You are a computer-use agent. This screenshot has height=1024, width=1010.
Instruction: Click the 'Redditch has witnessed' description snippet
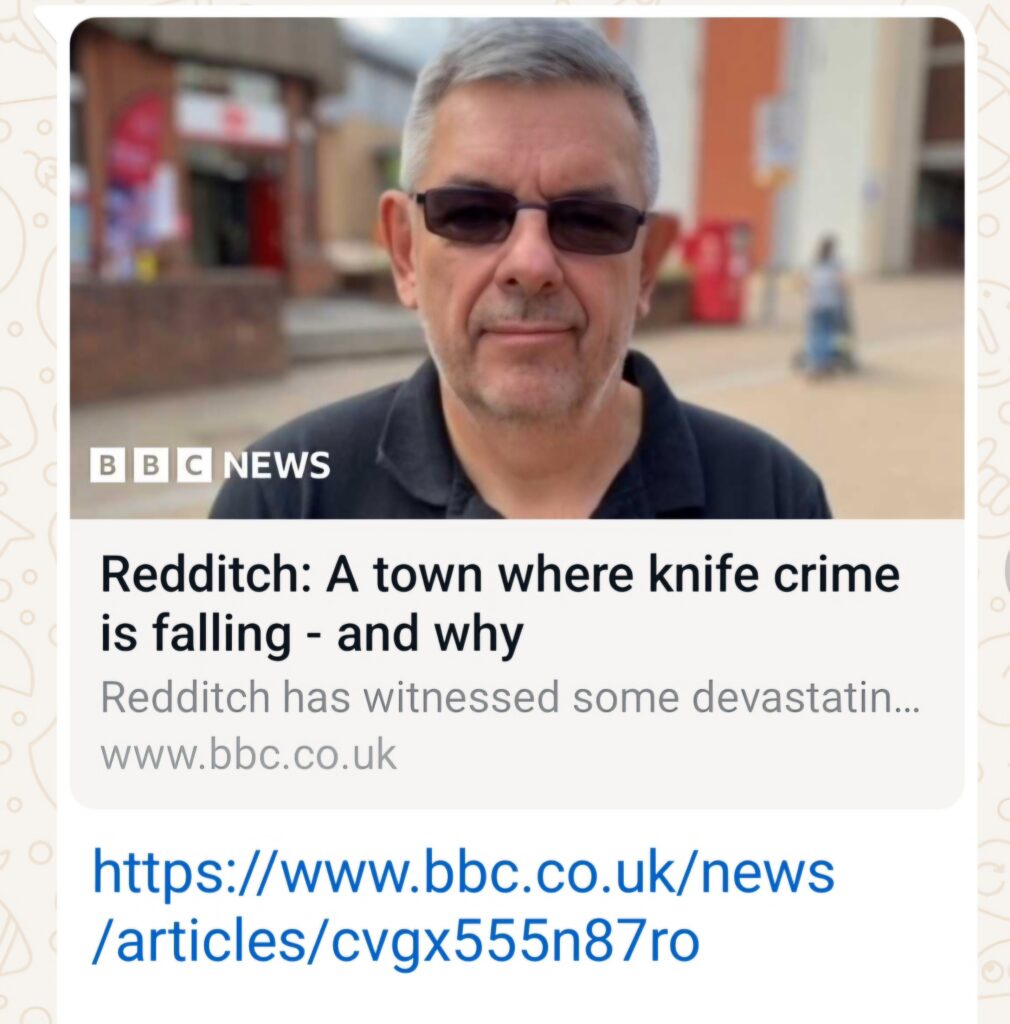(x=510, y=697)
